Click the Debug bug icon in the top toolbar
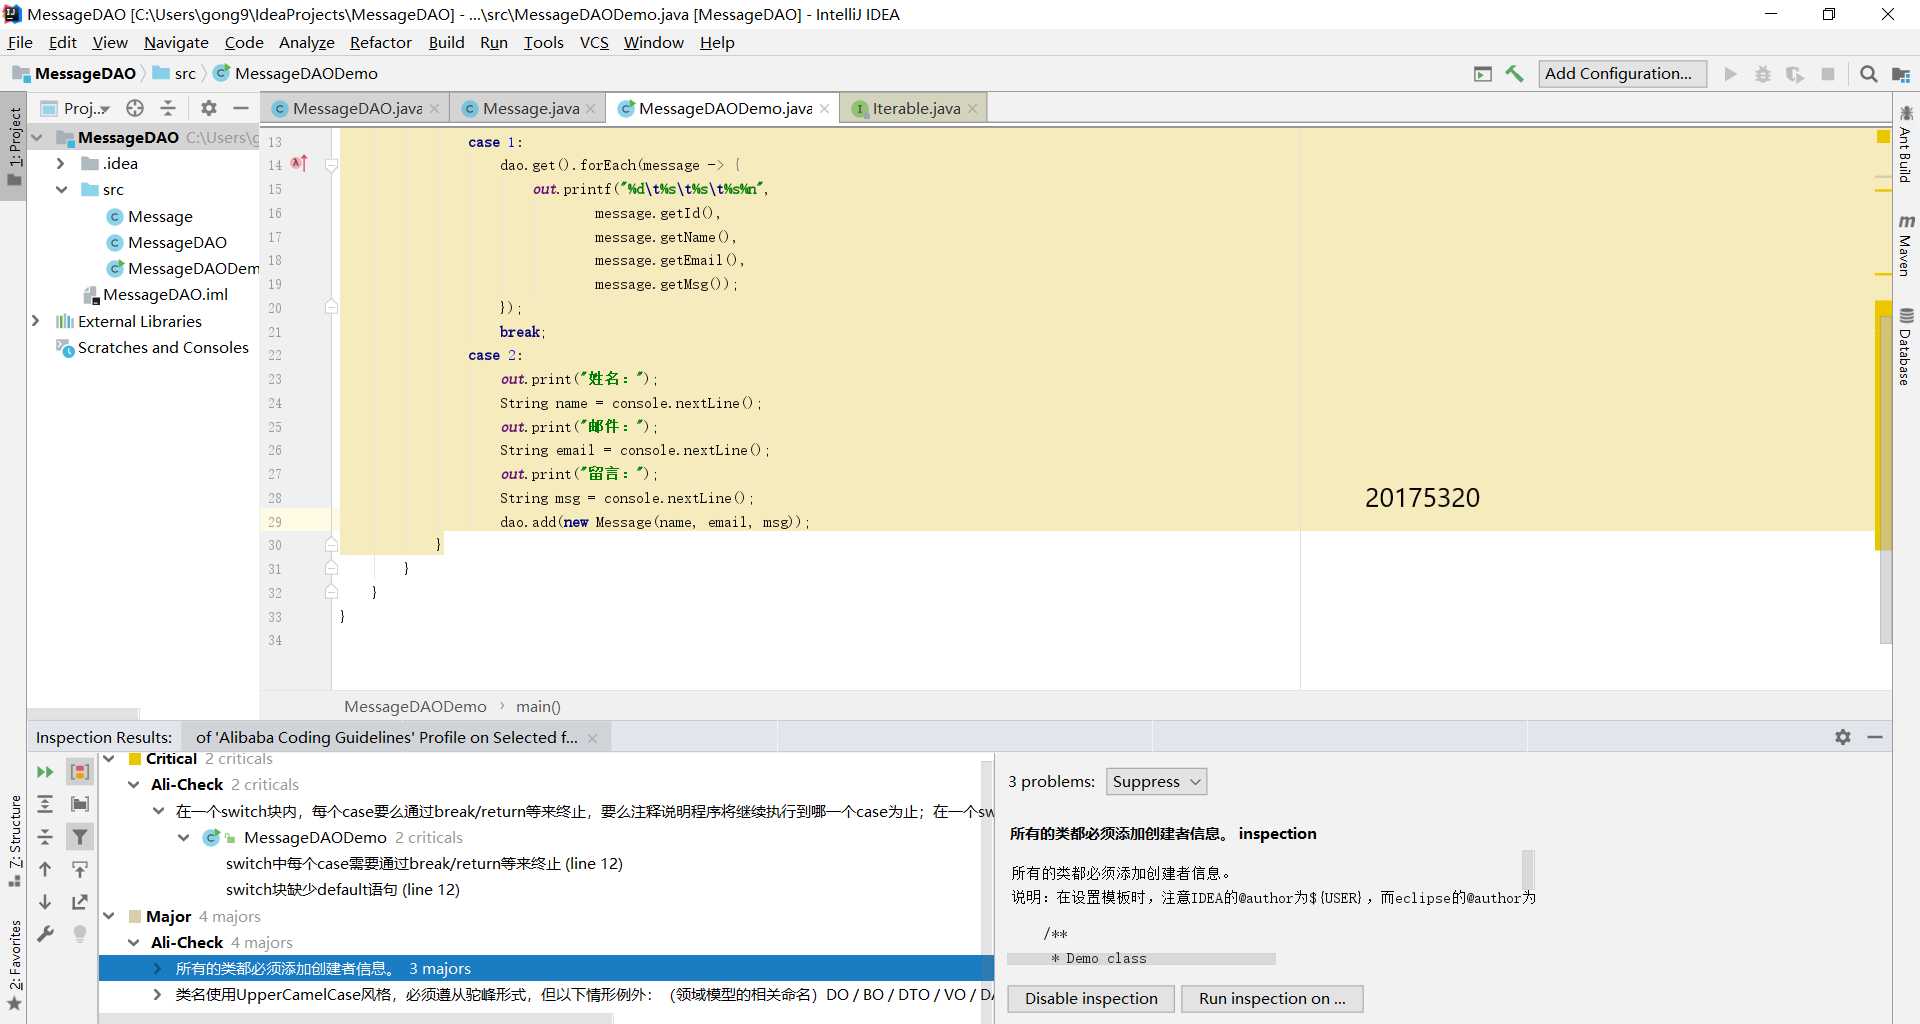This screenshot has width=1920, height=1024. pyautogui.click(x=1763, y=74)
